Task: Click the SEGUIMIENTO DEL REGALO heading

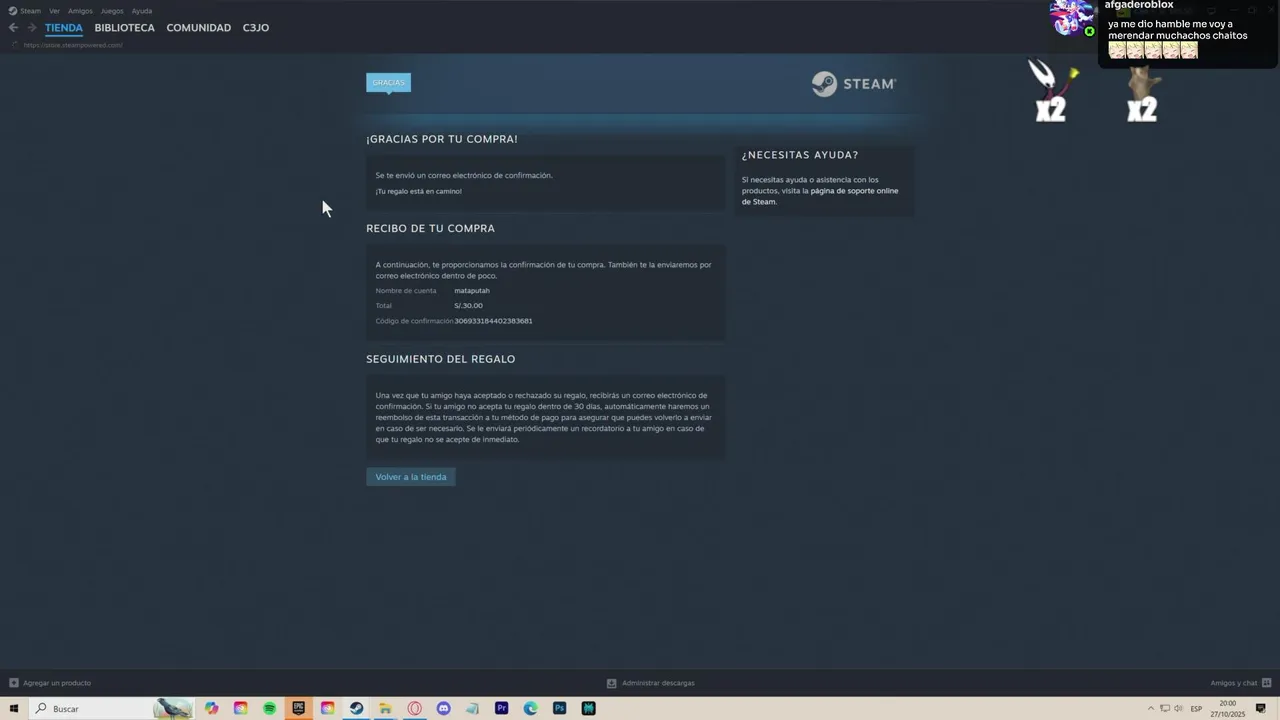Action: [x=441, y=359]
